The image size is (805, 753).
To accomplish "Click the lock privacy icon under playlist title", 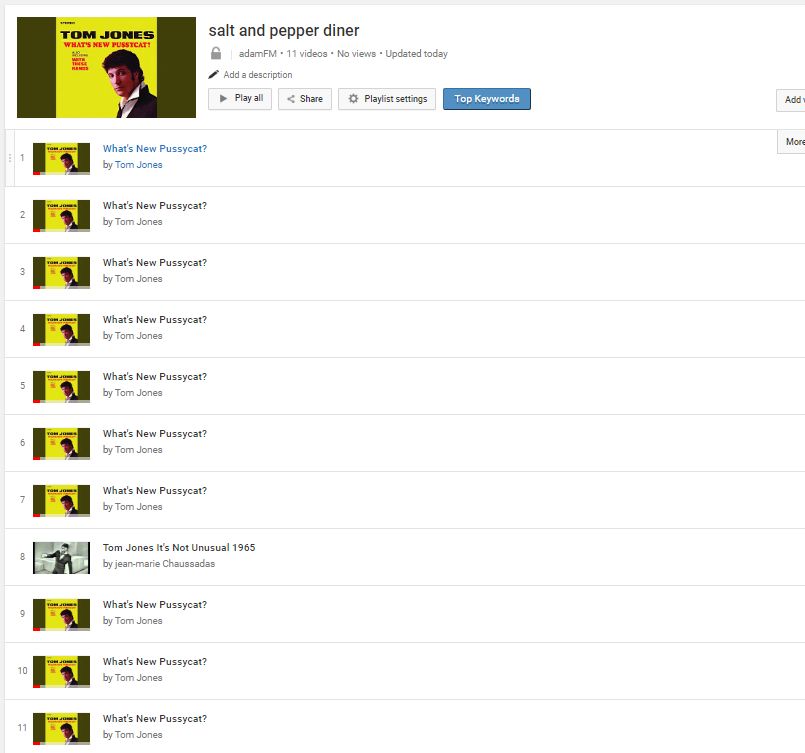I will pyautogui.click(x=216, y=54).
